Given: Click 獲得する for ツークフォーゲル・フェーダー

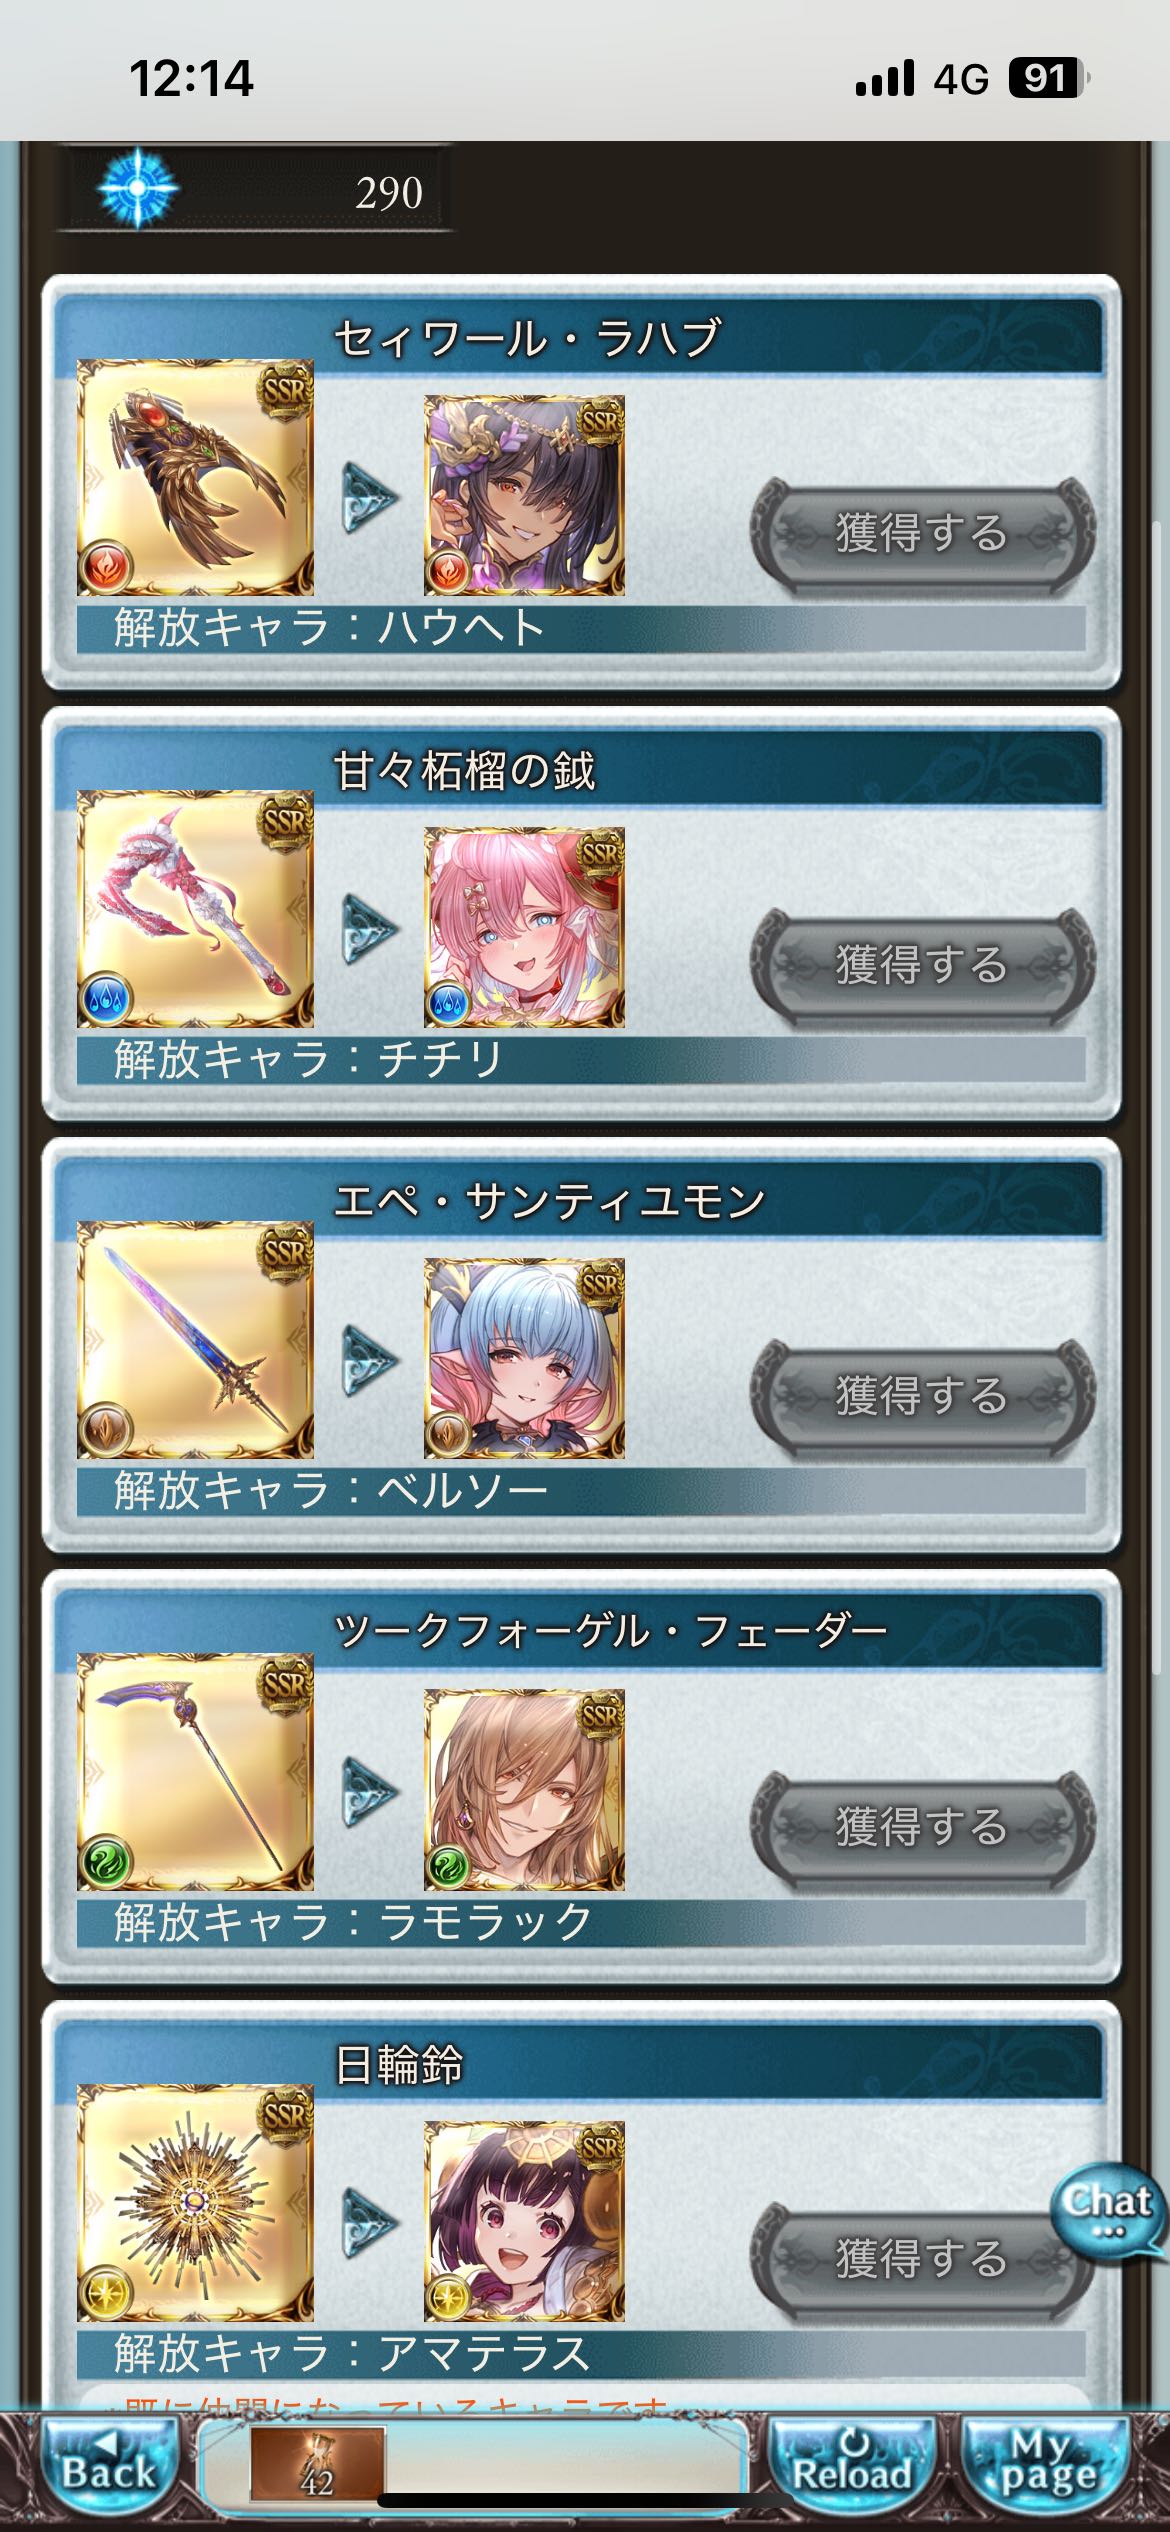Looking at the screenshot, I should click(923, 1829).
